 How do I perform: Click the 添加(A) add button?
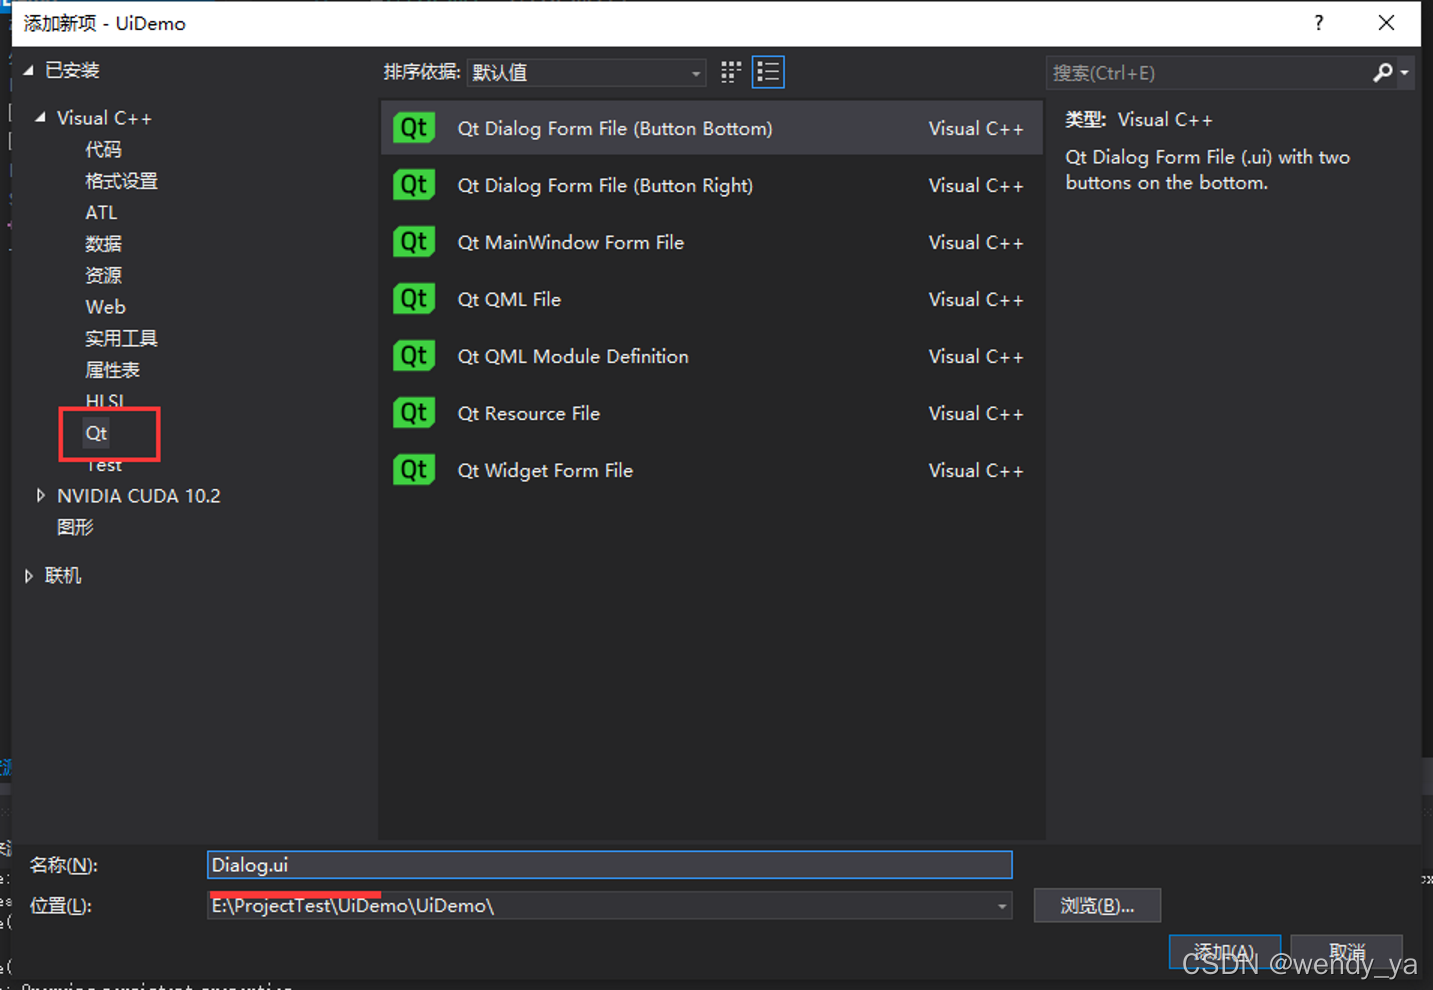[x=1224, y=952]
